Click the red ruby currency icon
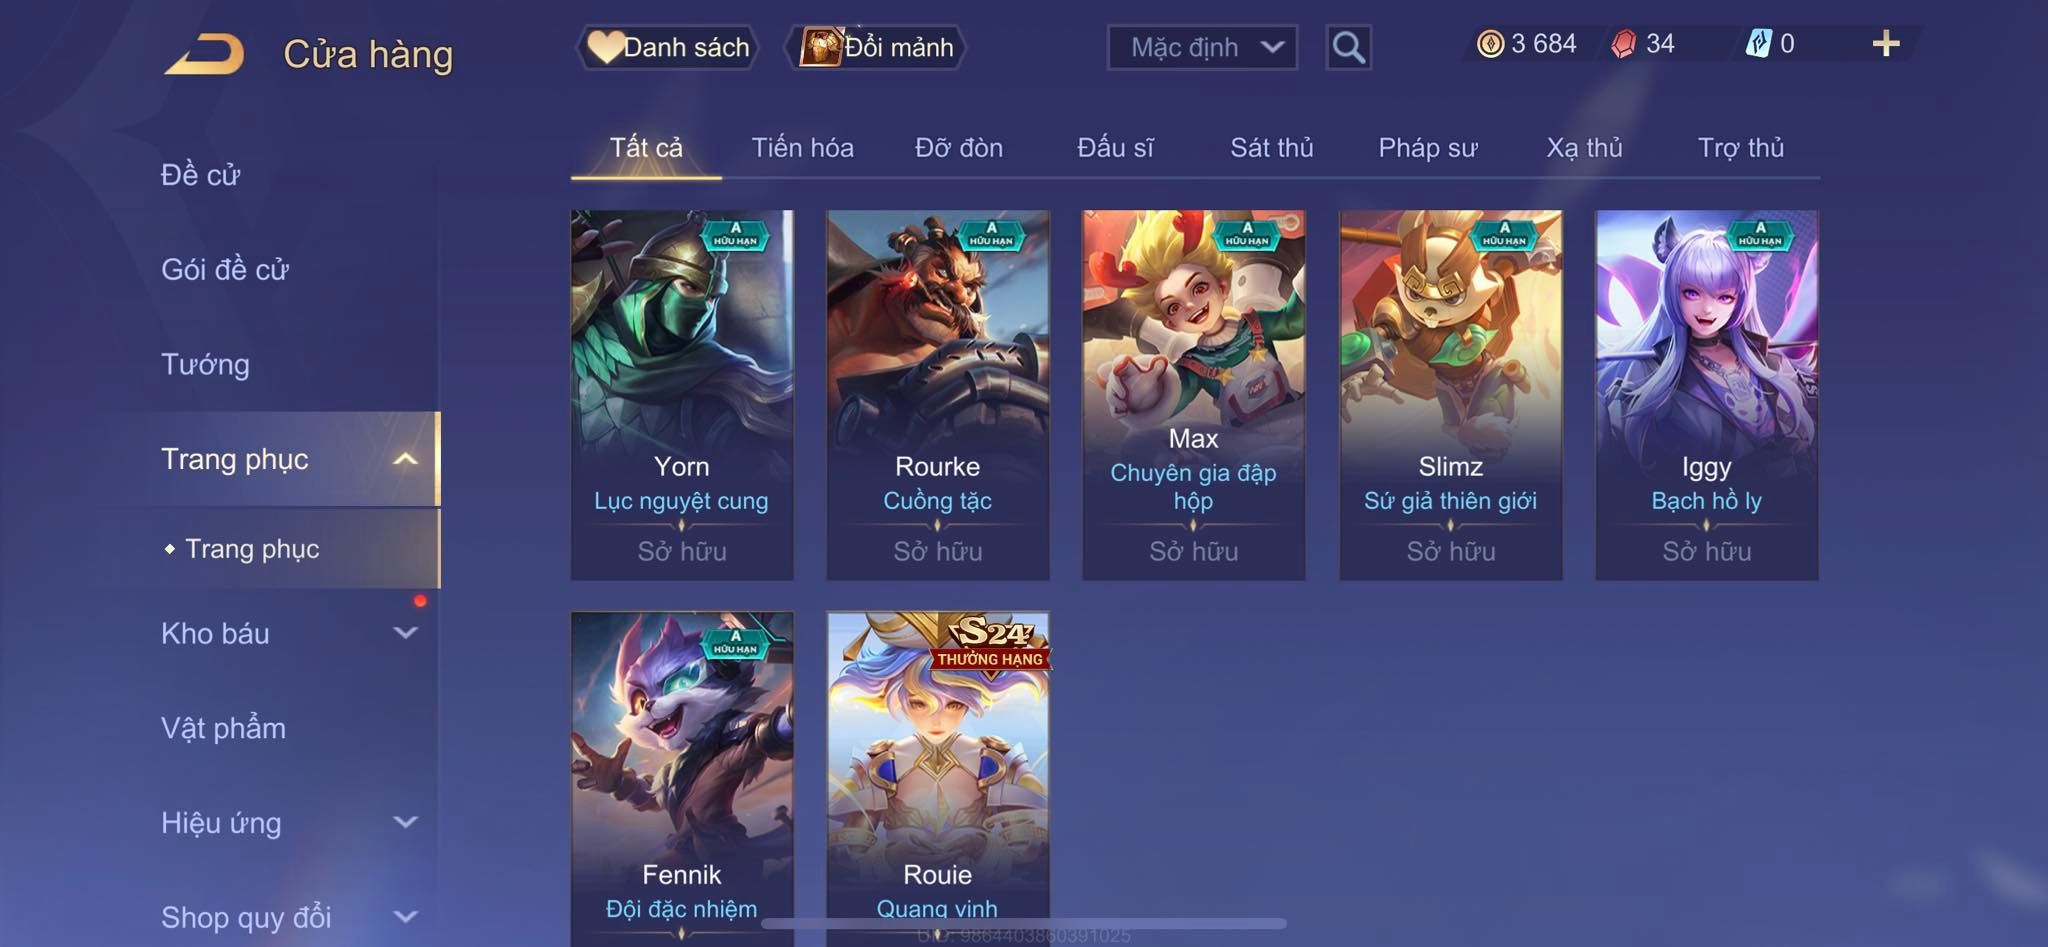 coord(1624,44)
